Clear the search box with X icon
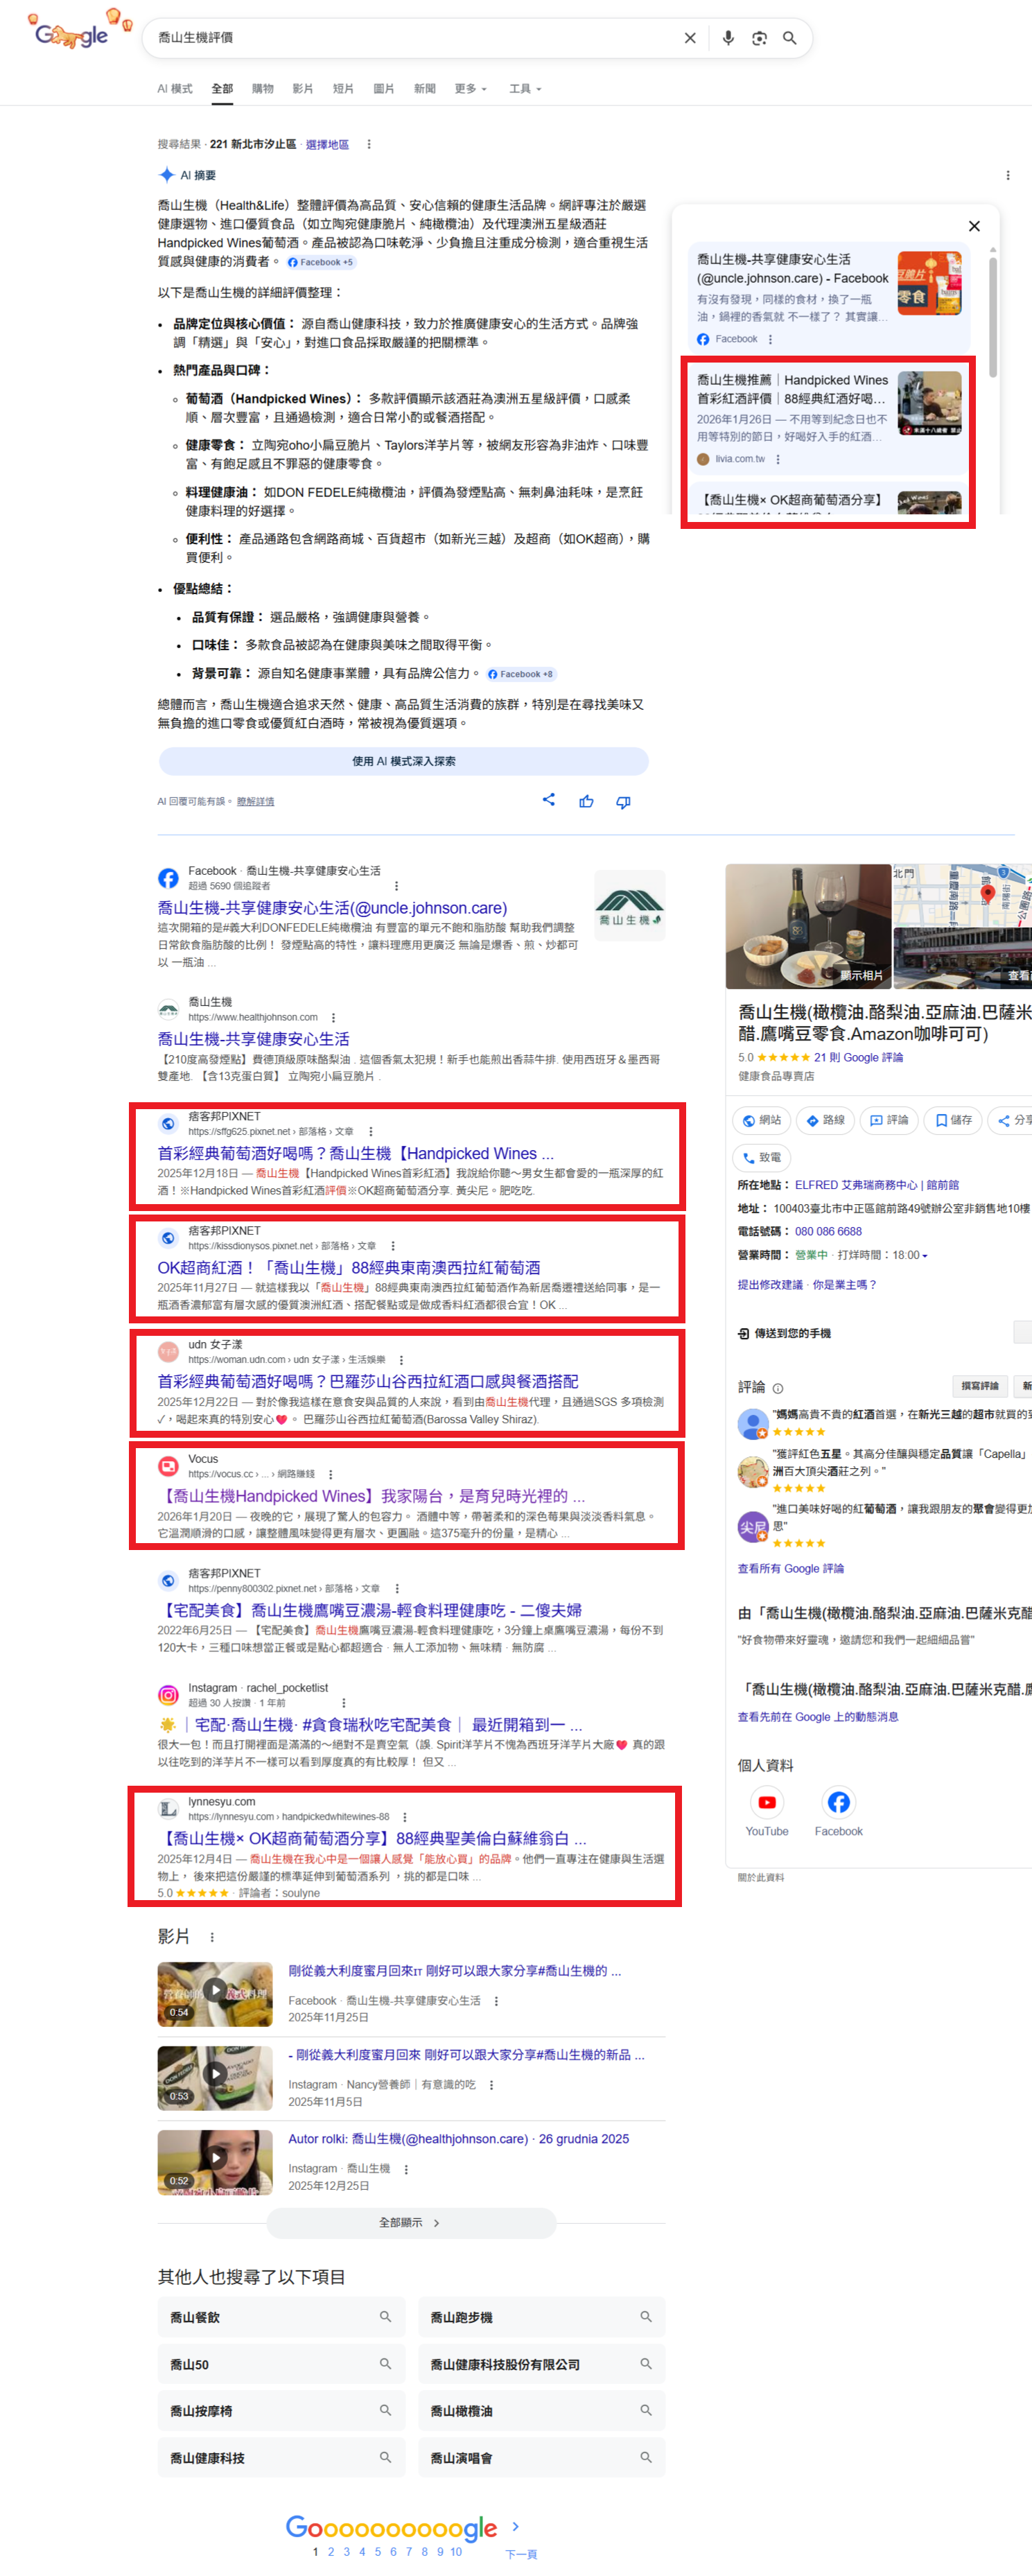1032x2576 pixels. click(x=690, y=38)
